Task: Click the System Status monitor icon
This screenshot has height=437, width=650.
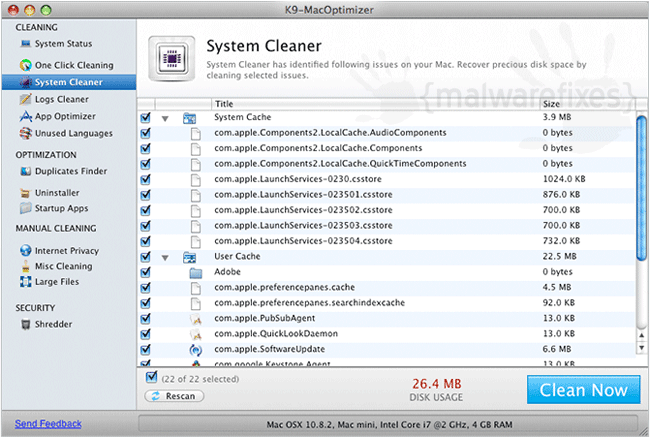Action: (26, 44)
